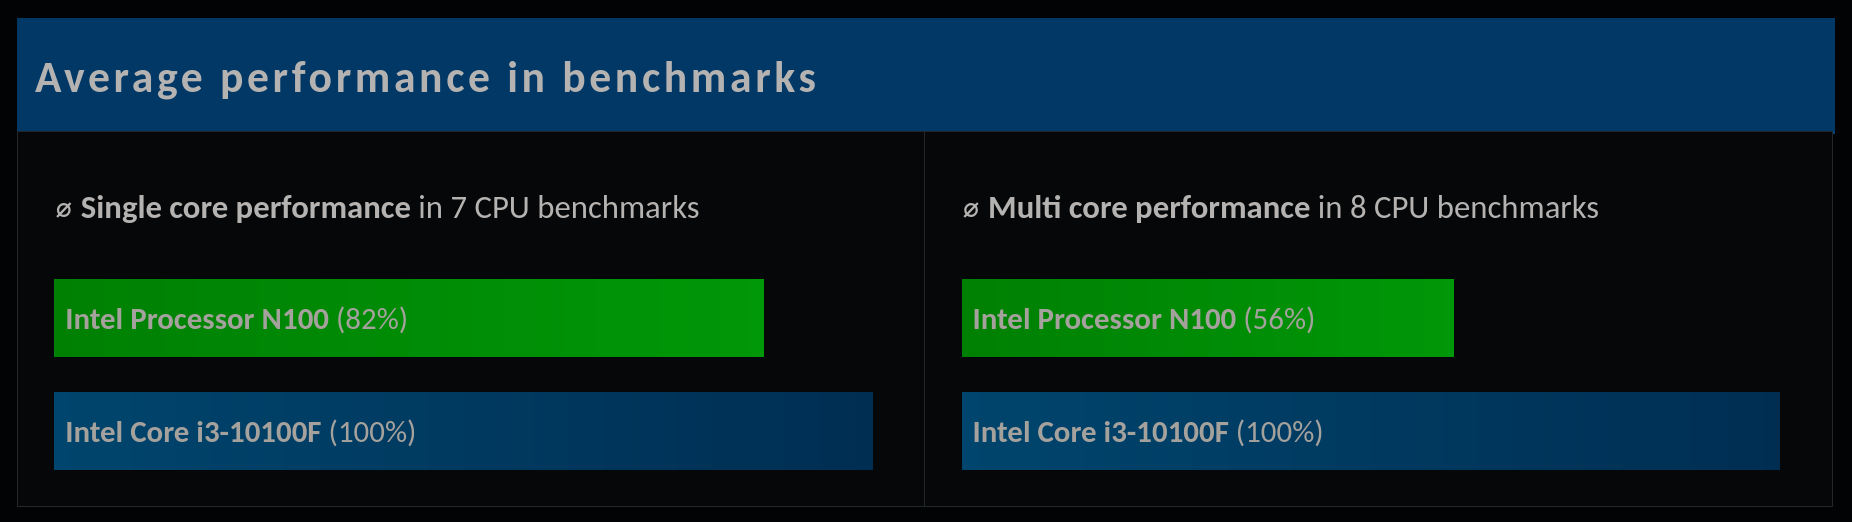
Task: Click the Average performance in benchmarks title
Action: [426, 78]
